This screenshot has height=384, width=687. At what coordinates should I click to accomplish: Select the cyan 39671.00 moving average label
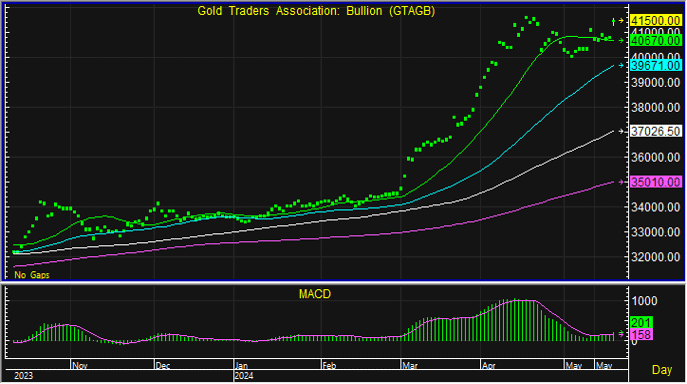pos(655,66)
